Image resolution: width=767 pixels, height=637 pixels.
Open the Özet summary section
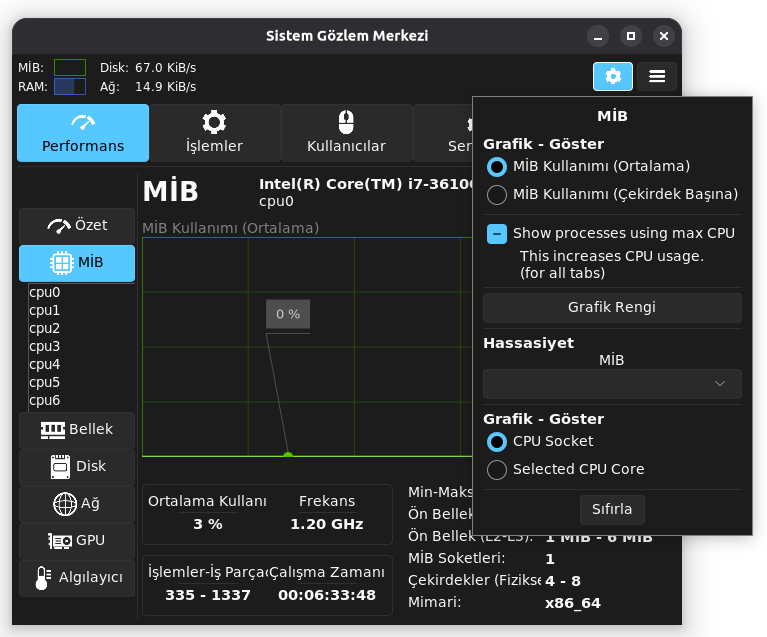pyautogui.click(x=77, y=226)
